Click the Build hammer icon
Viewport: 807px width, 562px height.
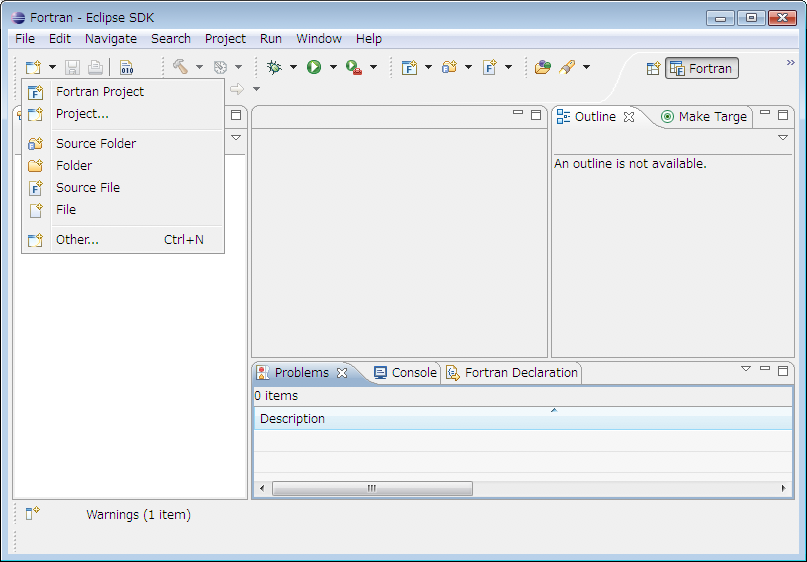pyautogui.click(x=180, y=67)
